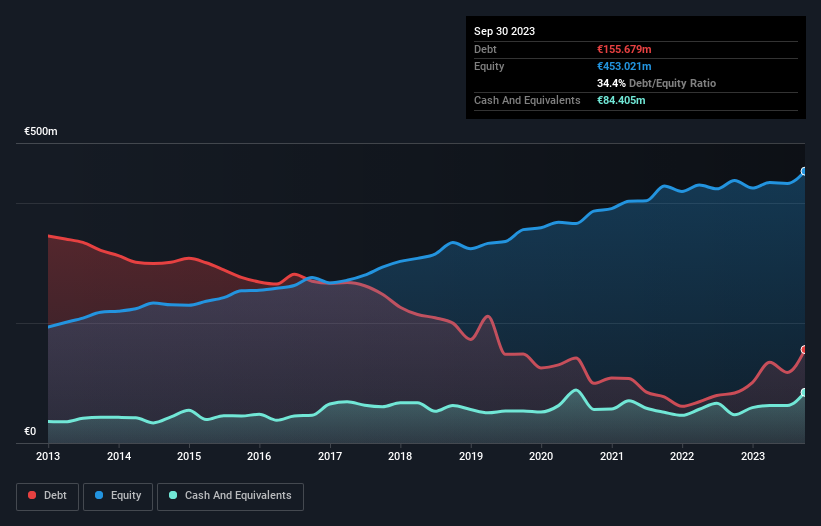Click the Equity endpoint marker on chart
The width and height of the screenshot is (821, 526).
[804, 171]
